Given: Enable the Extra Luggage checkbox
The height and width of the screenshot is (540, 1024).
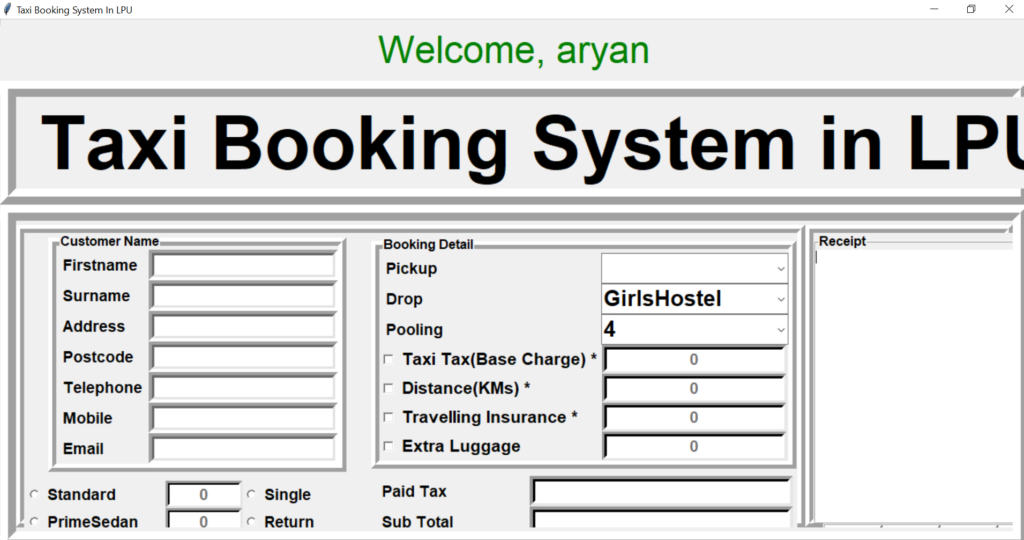Looking at the screenshot, I should tap(389, 446).
